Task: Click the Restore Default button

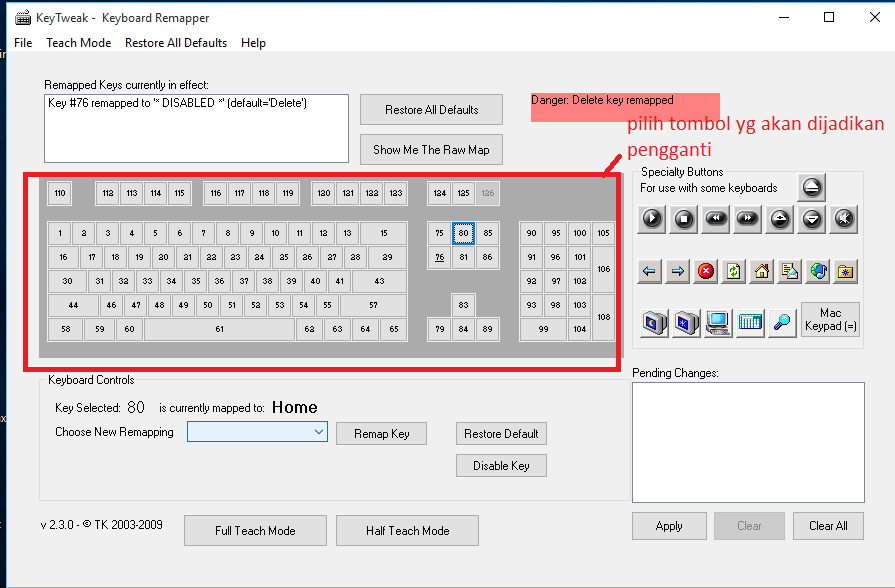Action: [501, 434]
